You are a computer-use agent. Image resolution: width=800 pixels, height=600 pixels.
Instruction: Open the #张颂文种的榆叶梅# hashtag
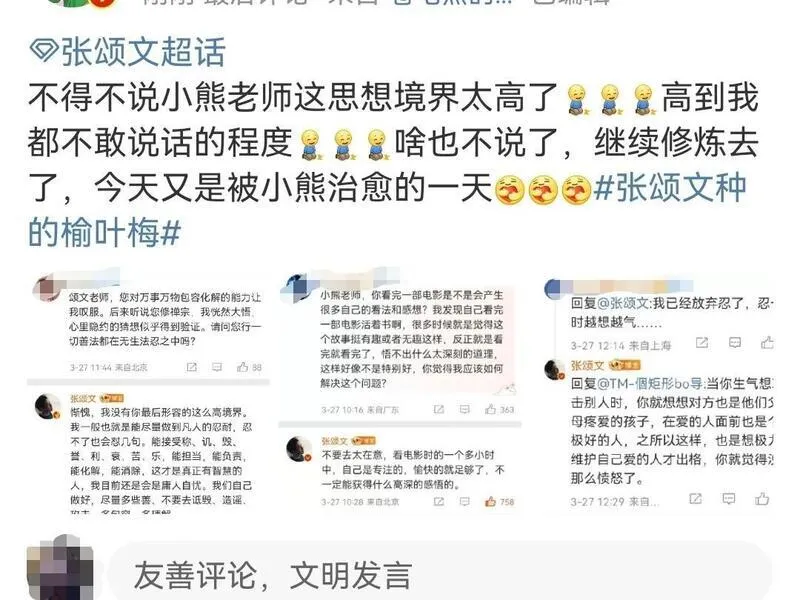(x=388, y=210)
